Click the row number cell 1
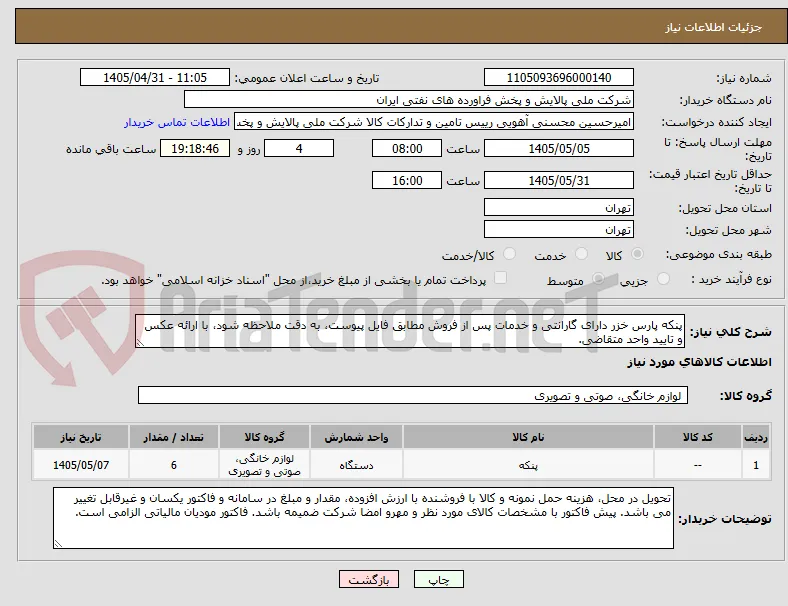Screen dimensions: 788x606 pyautogui.click(x=756, y=465)
